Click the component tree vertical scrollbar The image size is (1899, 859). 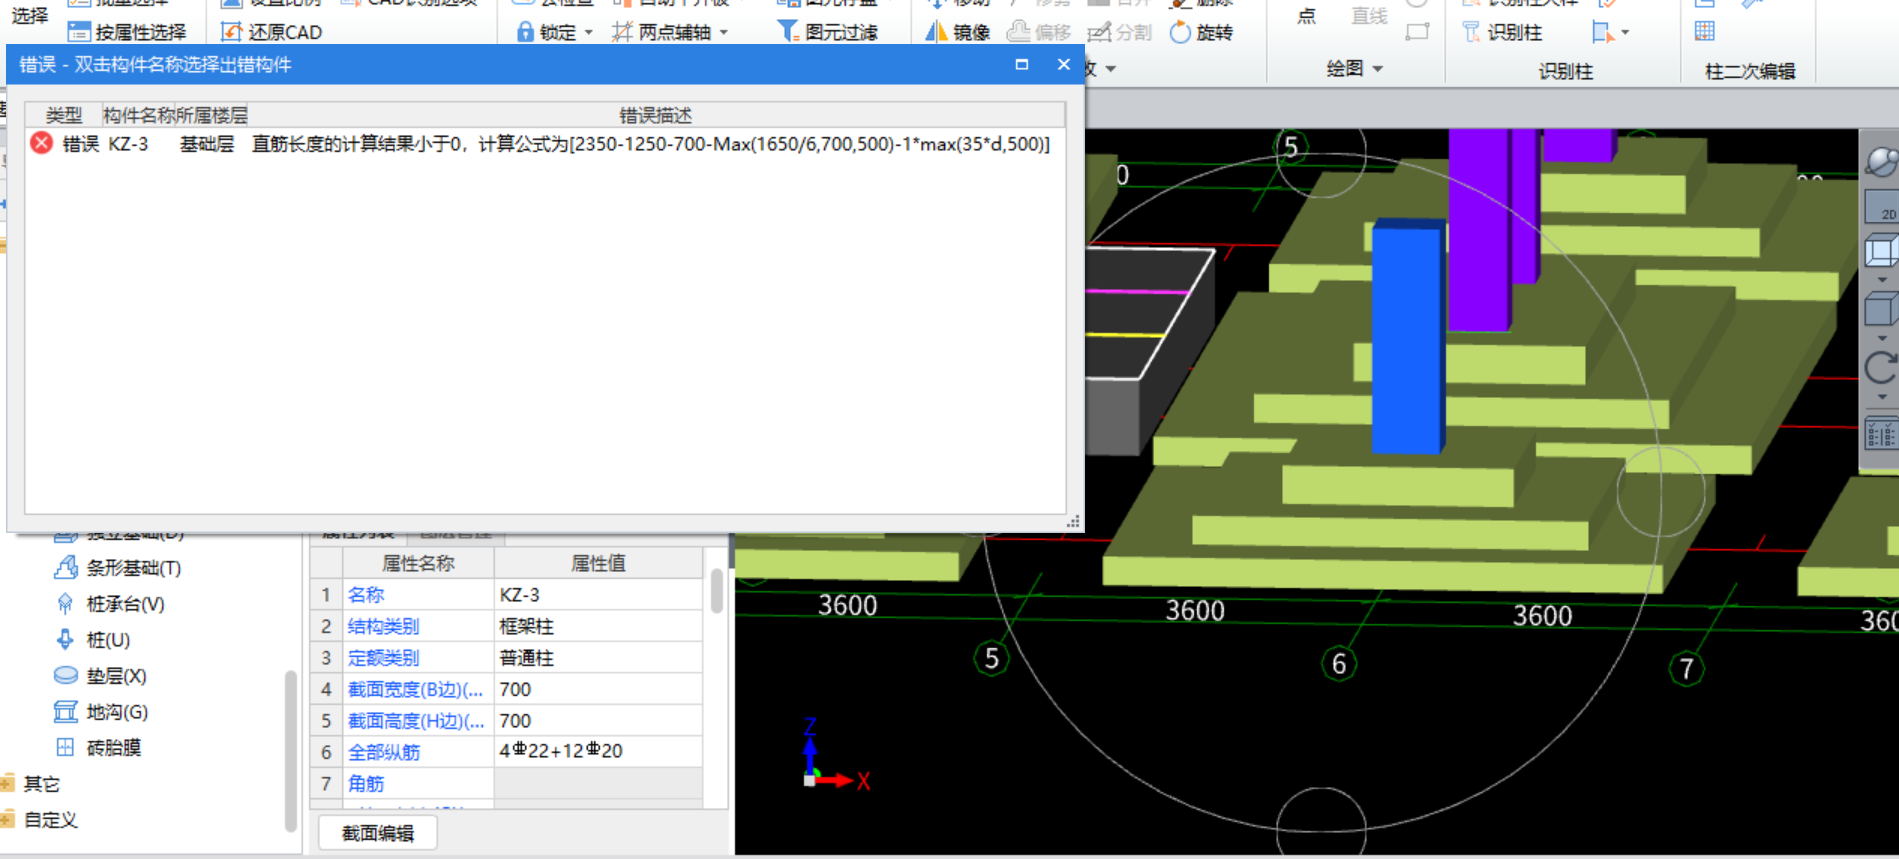tap(291, 750)
